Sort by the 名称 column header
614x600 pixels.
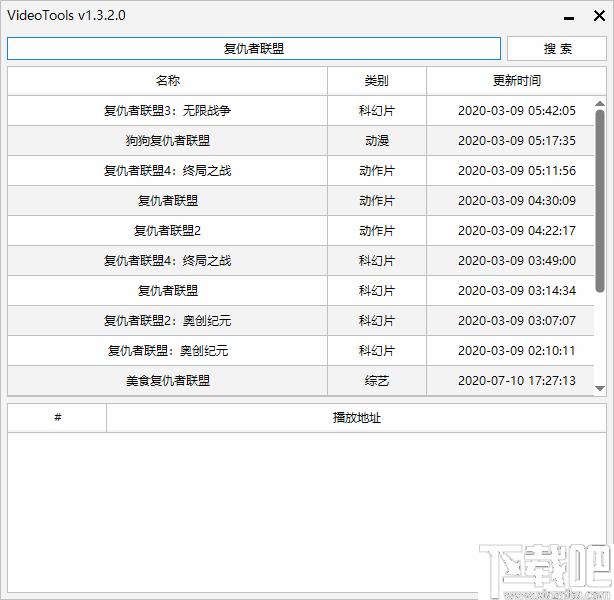click(x=168, y=81)
